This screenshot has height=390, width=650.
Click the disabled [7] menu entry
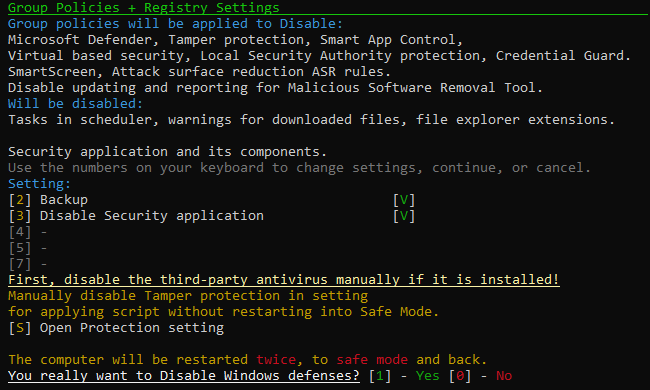click(27, 264)
